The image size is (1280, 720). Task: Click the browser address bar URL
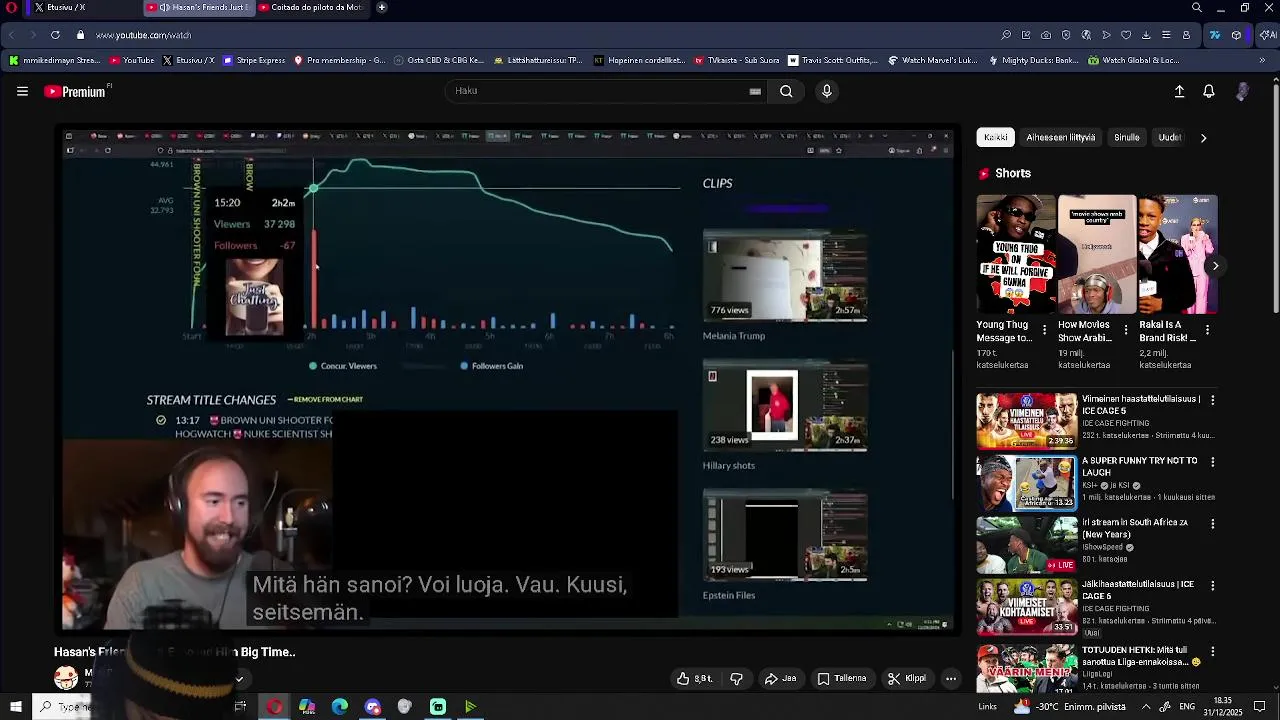coord(143,35)
